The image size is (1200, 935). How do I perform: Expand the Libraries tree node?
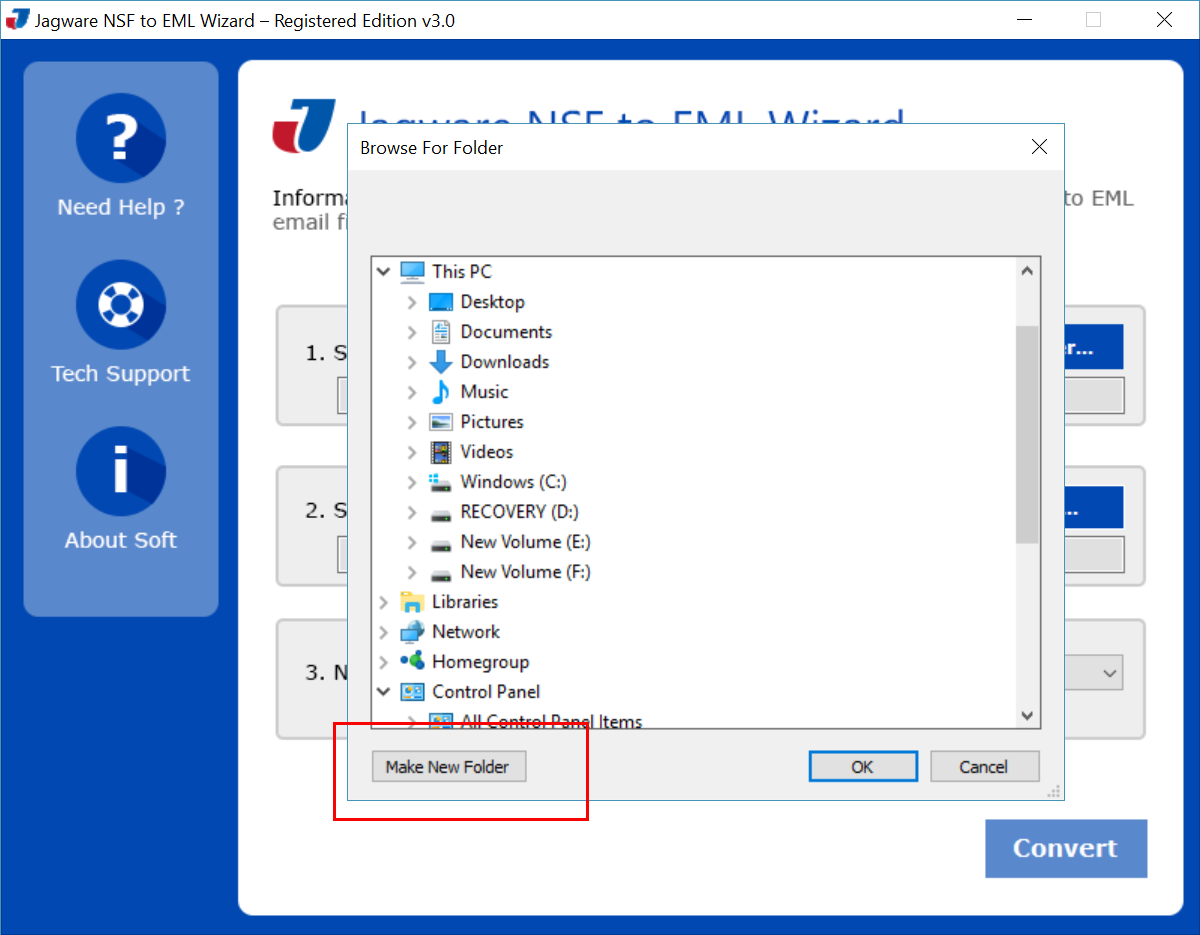pos(383,602)
